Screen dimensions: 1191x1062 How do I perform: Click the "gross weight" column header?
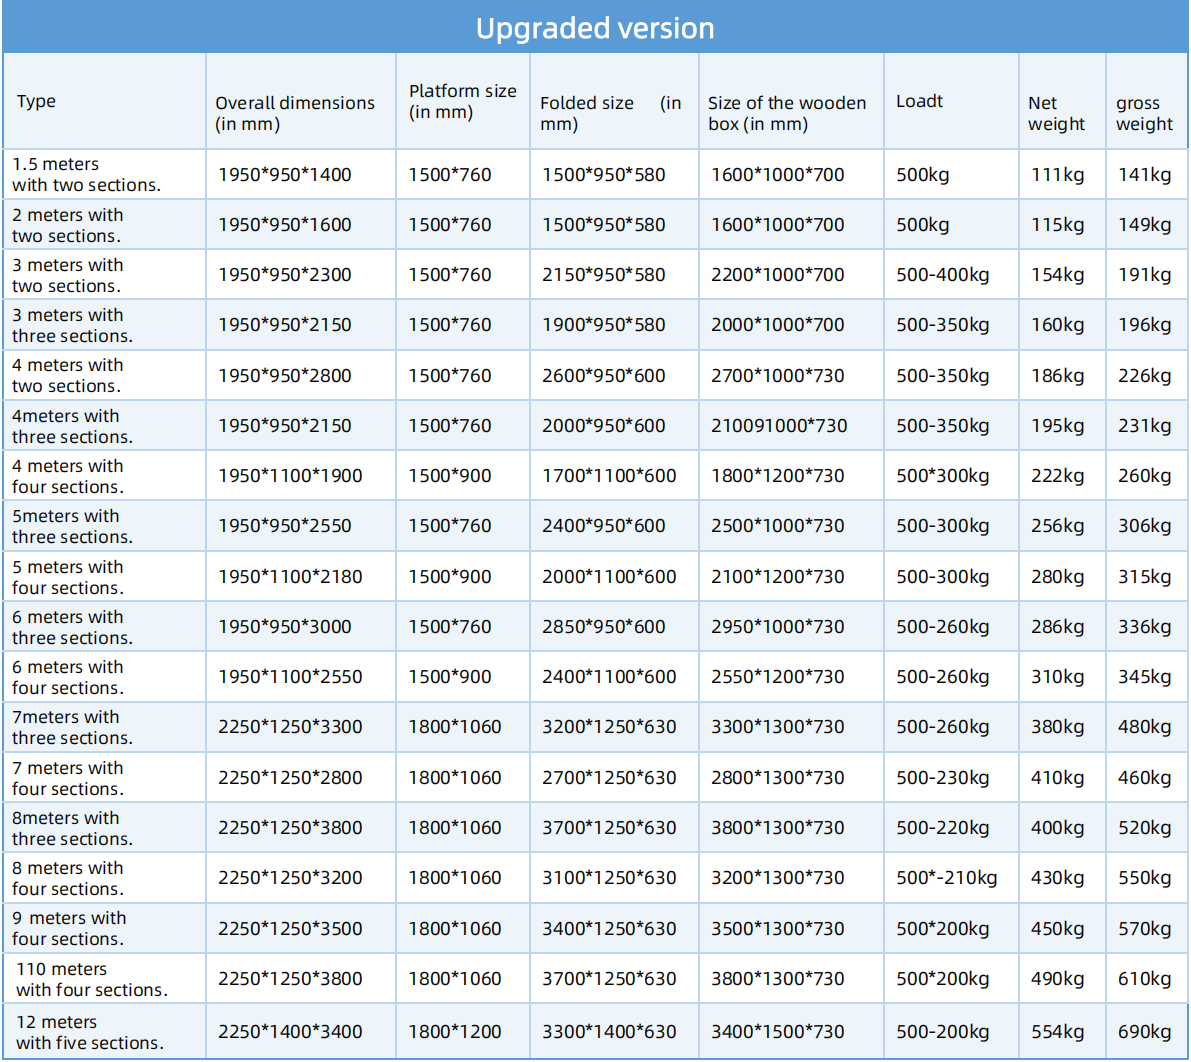pos(1144,113)
